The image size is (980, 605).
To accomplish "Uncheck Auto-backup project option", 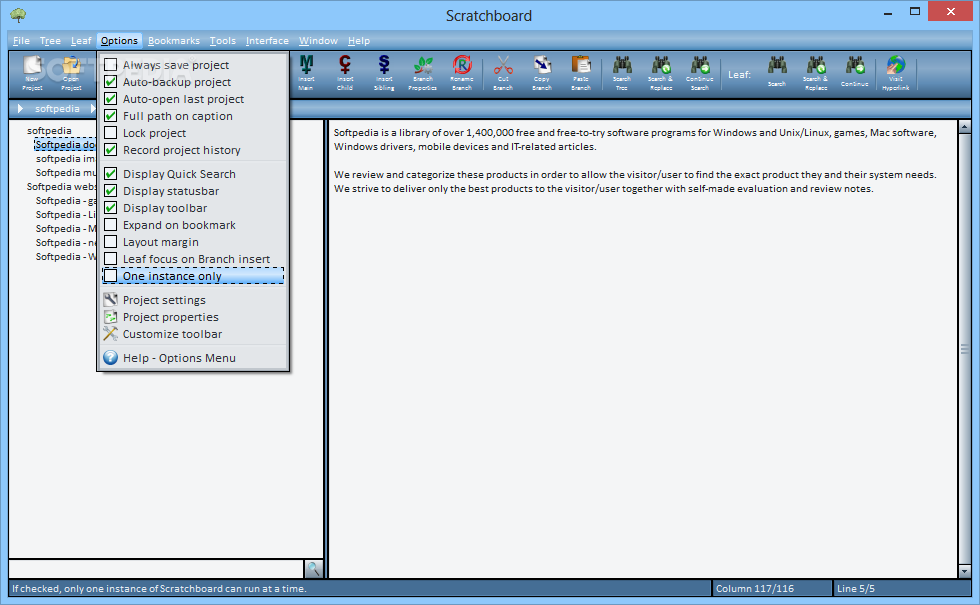I will (x=111, y=82).
